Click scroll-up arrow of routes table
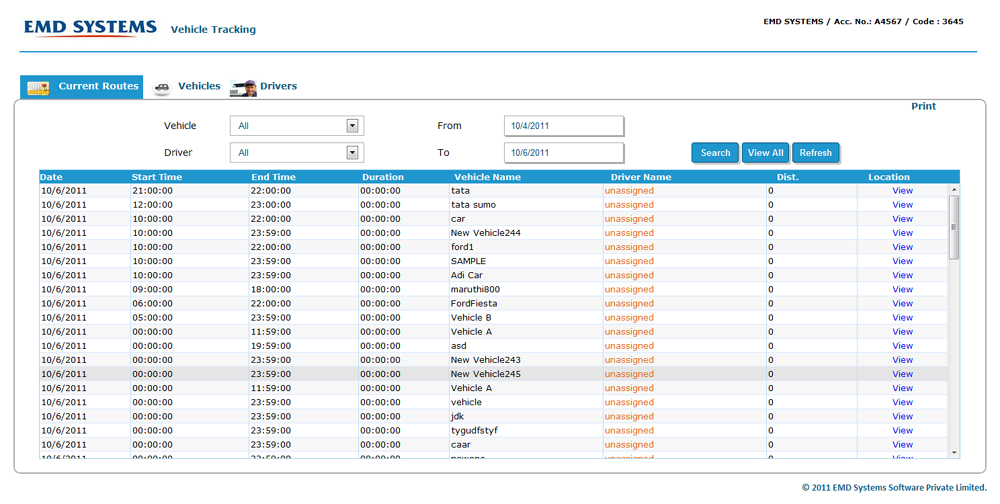Screen dimensions: 1000x504 (x=954, y=190)
